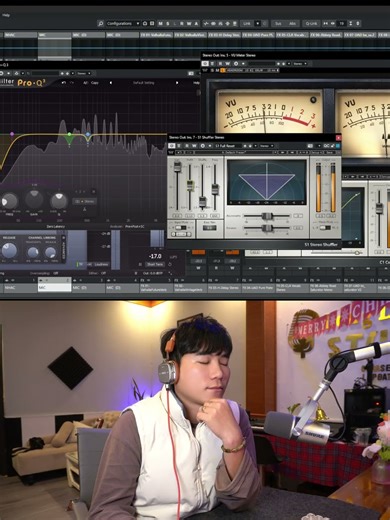Click the limiter Loudness button
This screenshot has width=390, height=520.
(x=101, y=264)
